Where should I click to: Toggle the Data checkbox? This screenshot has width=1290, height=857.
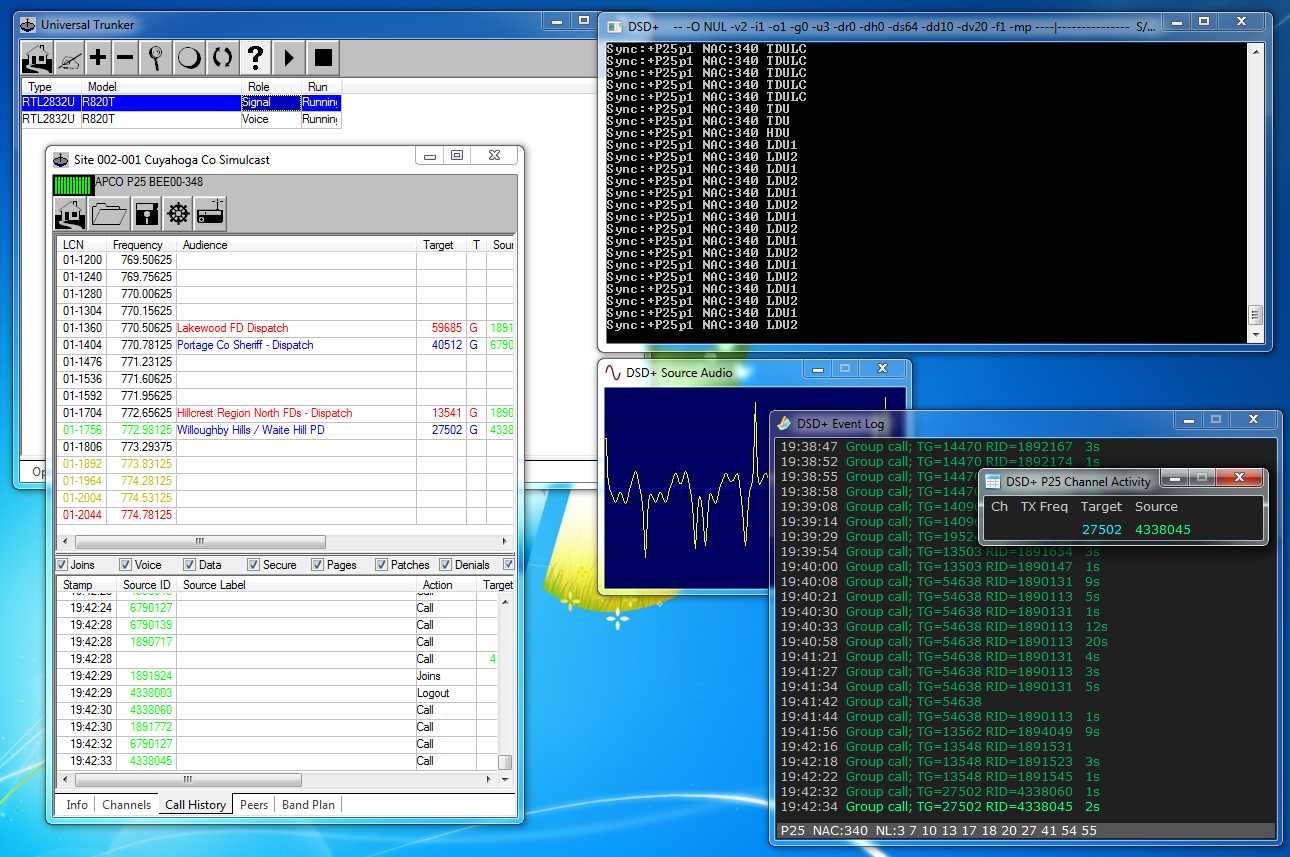pyautogui.click(x=189, y=565)
